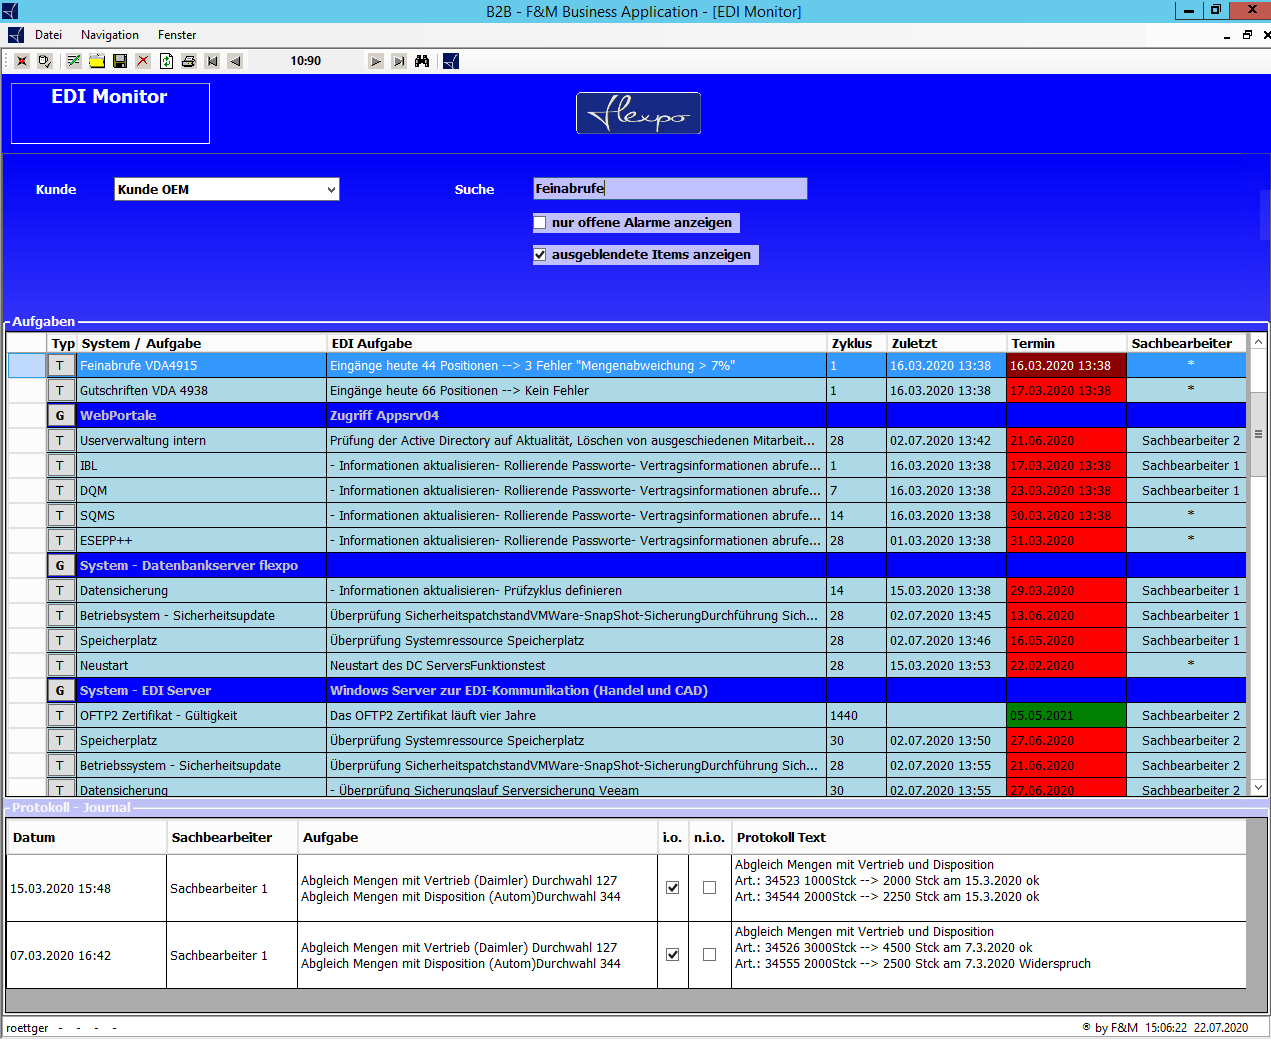Click 'Eingänge heute 66 Positionen' cell
The width and height of the screenshot is (1271, 1040).
click(x=577, y=391)
